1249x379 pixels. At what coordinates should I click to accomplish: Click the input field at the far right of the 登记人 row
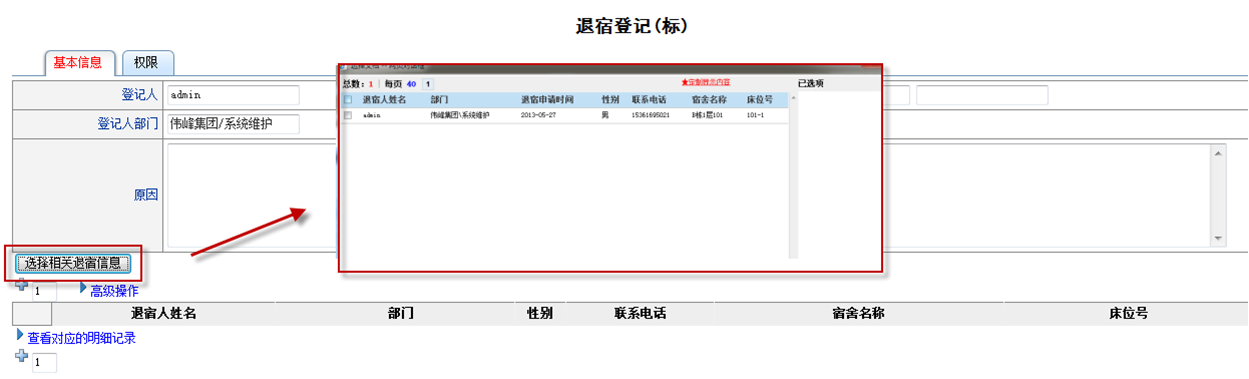(982, 95)
